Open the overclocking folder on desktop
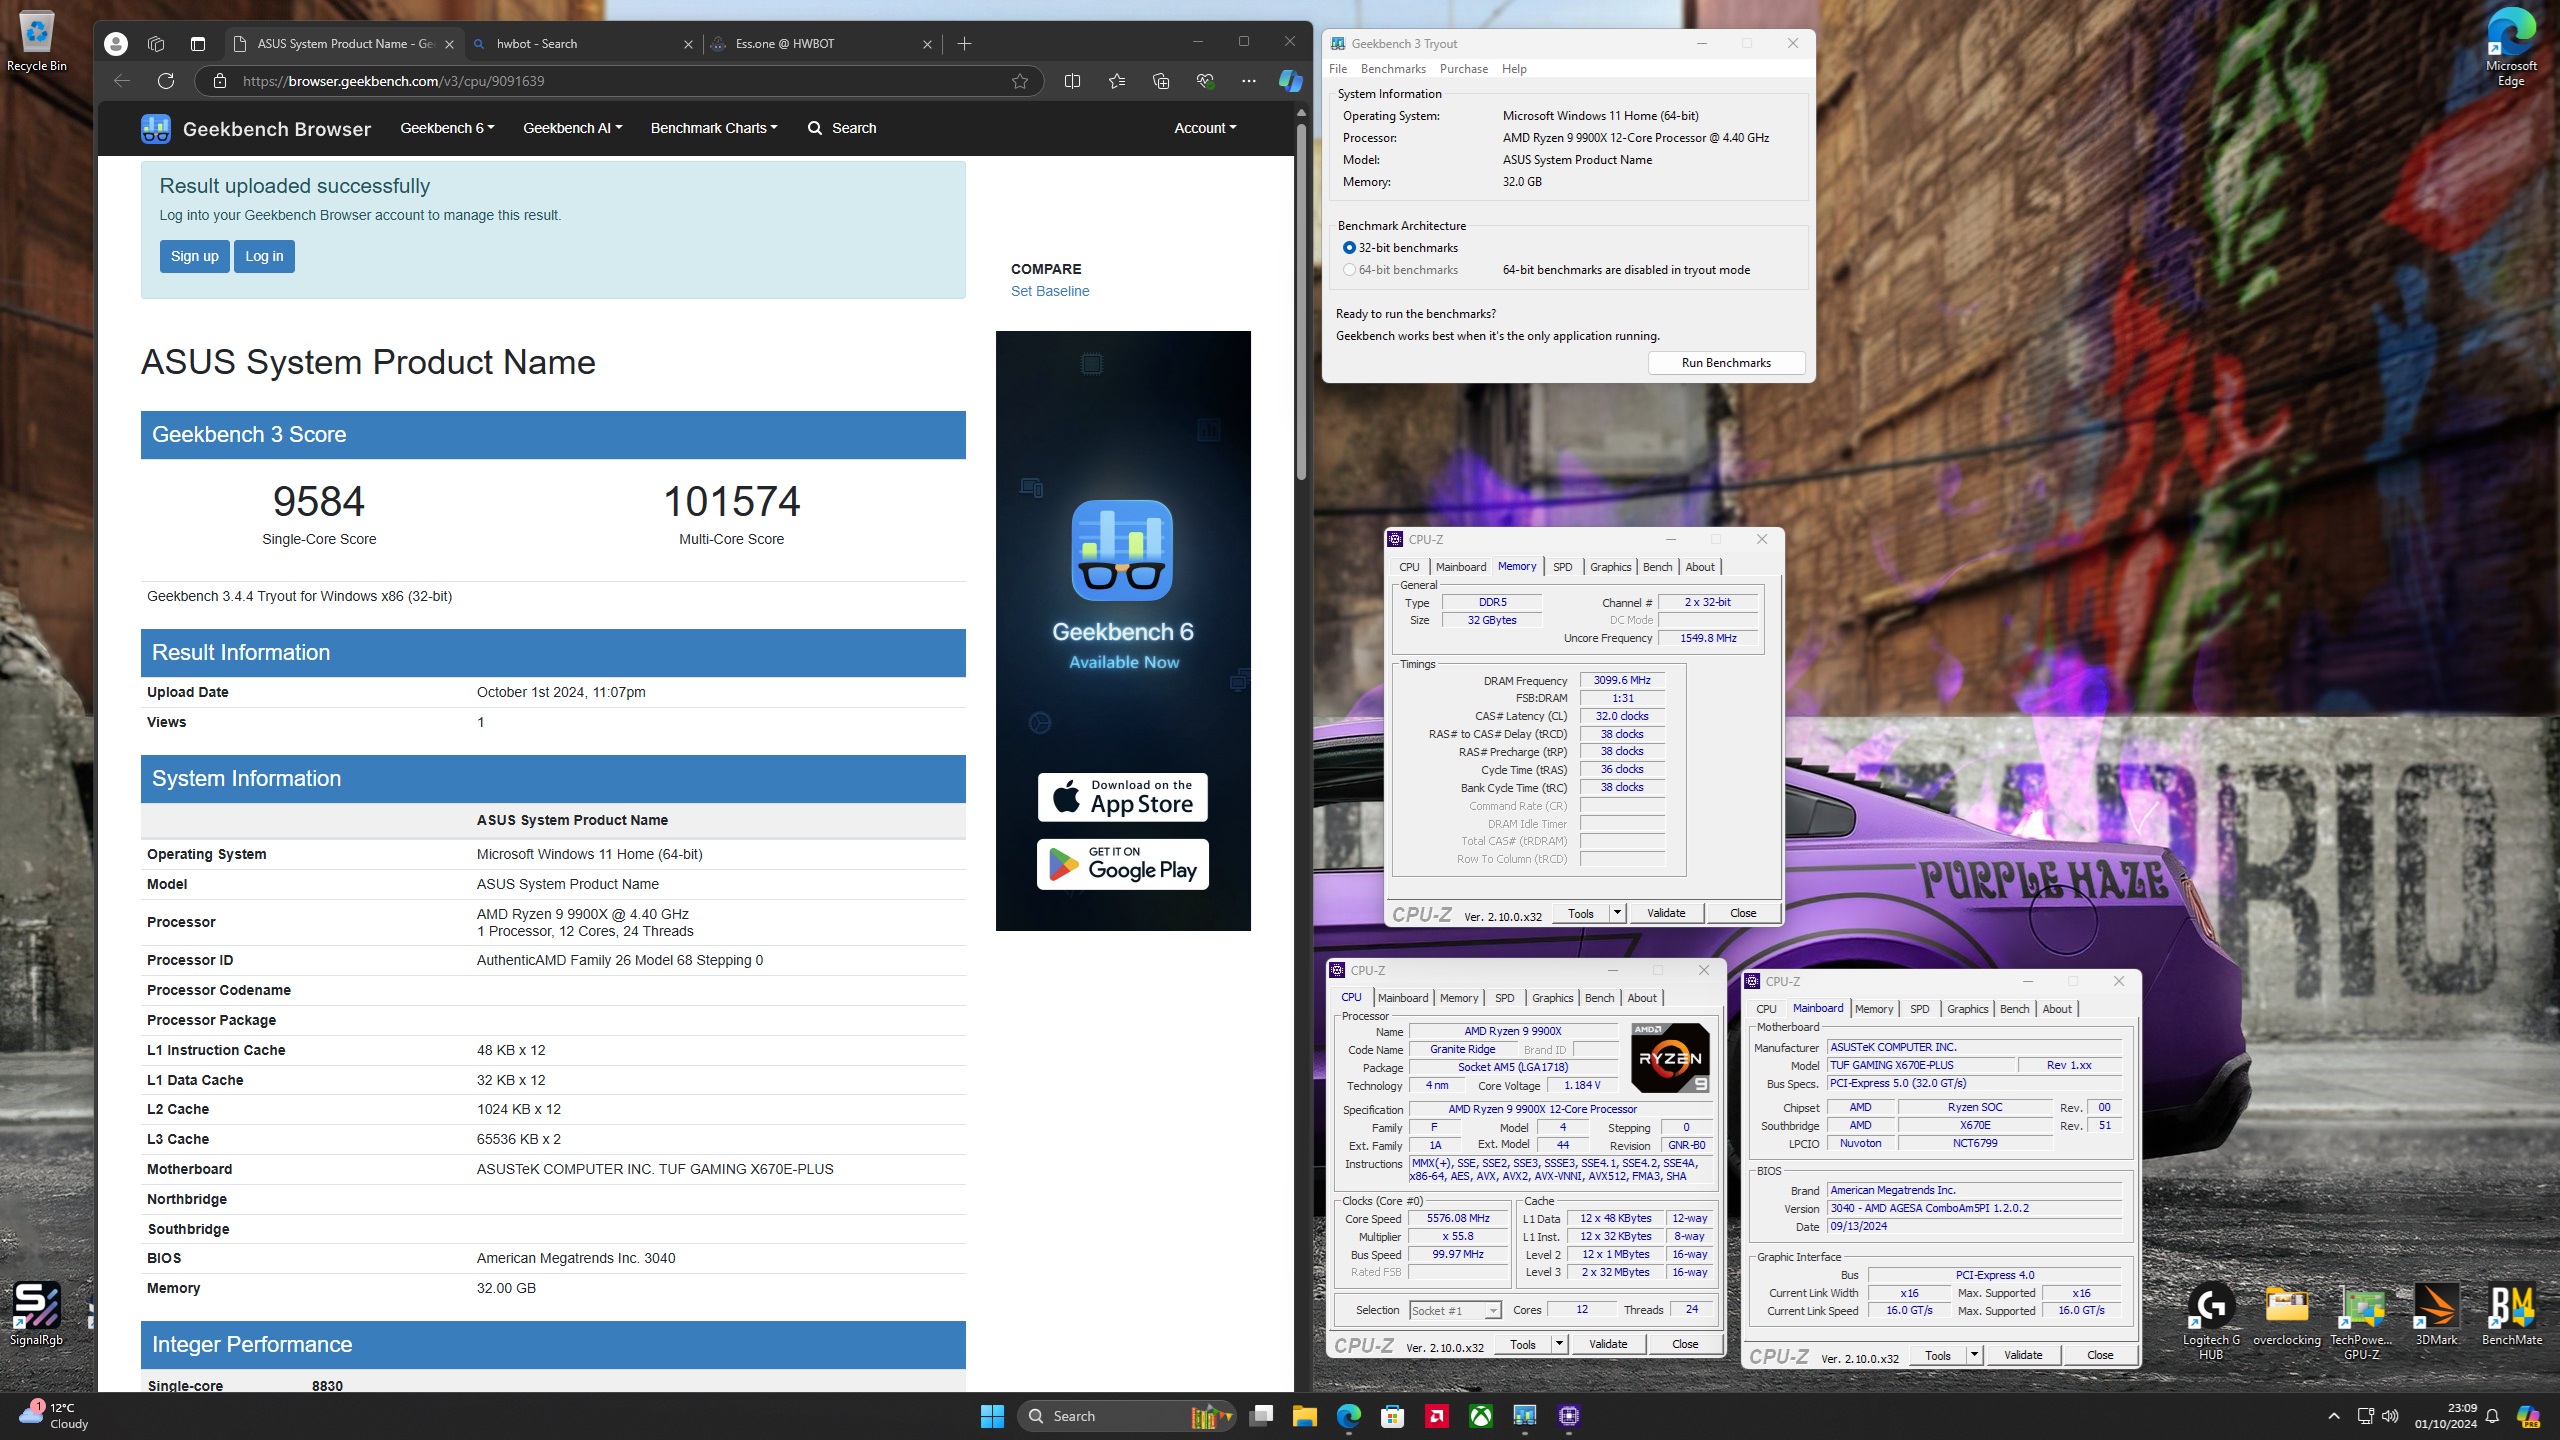The width and height of the screenshot is (2560, 1440). [x=2287, y=1314]
